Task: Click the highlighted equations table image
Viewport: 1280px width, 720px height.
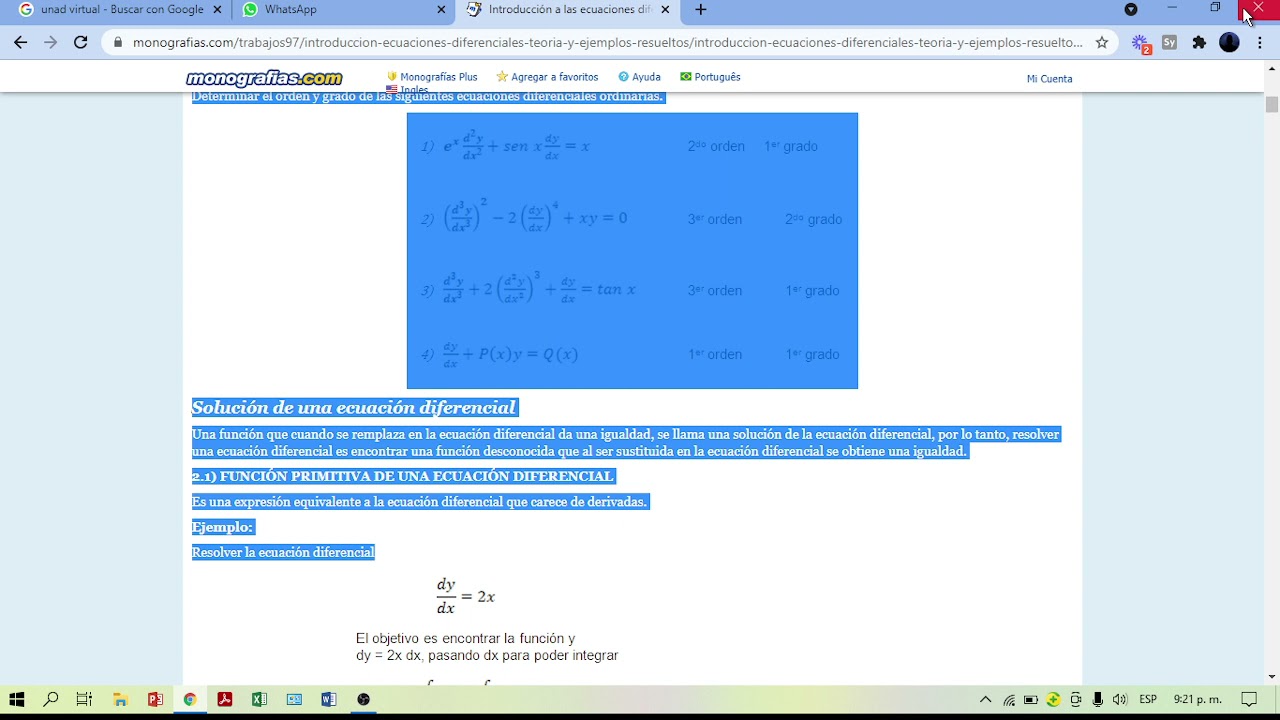Action: coord(632,250)
